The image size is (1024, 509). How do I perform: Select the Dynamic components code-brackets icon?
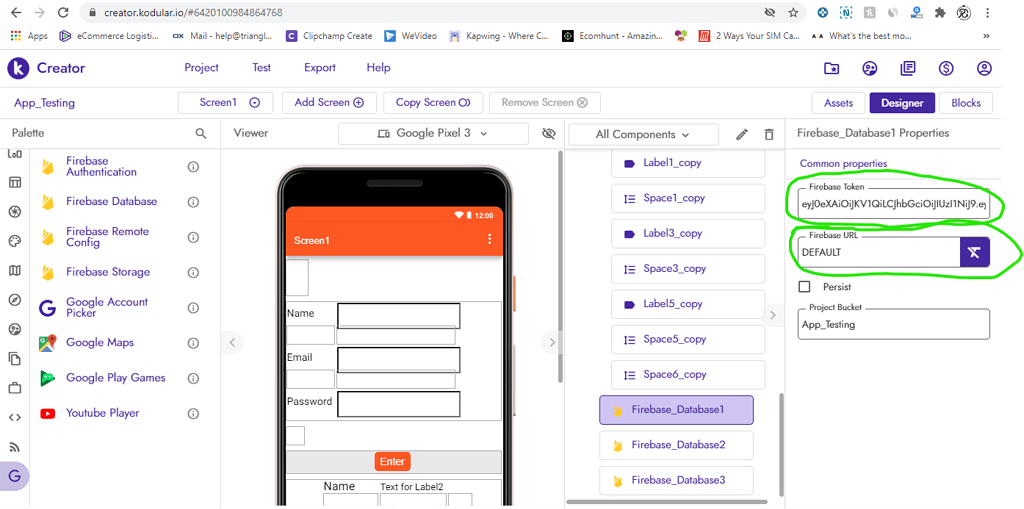click(x=14, y=418)
